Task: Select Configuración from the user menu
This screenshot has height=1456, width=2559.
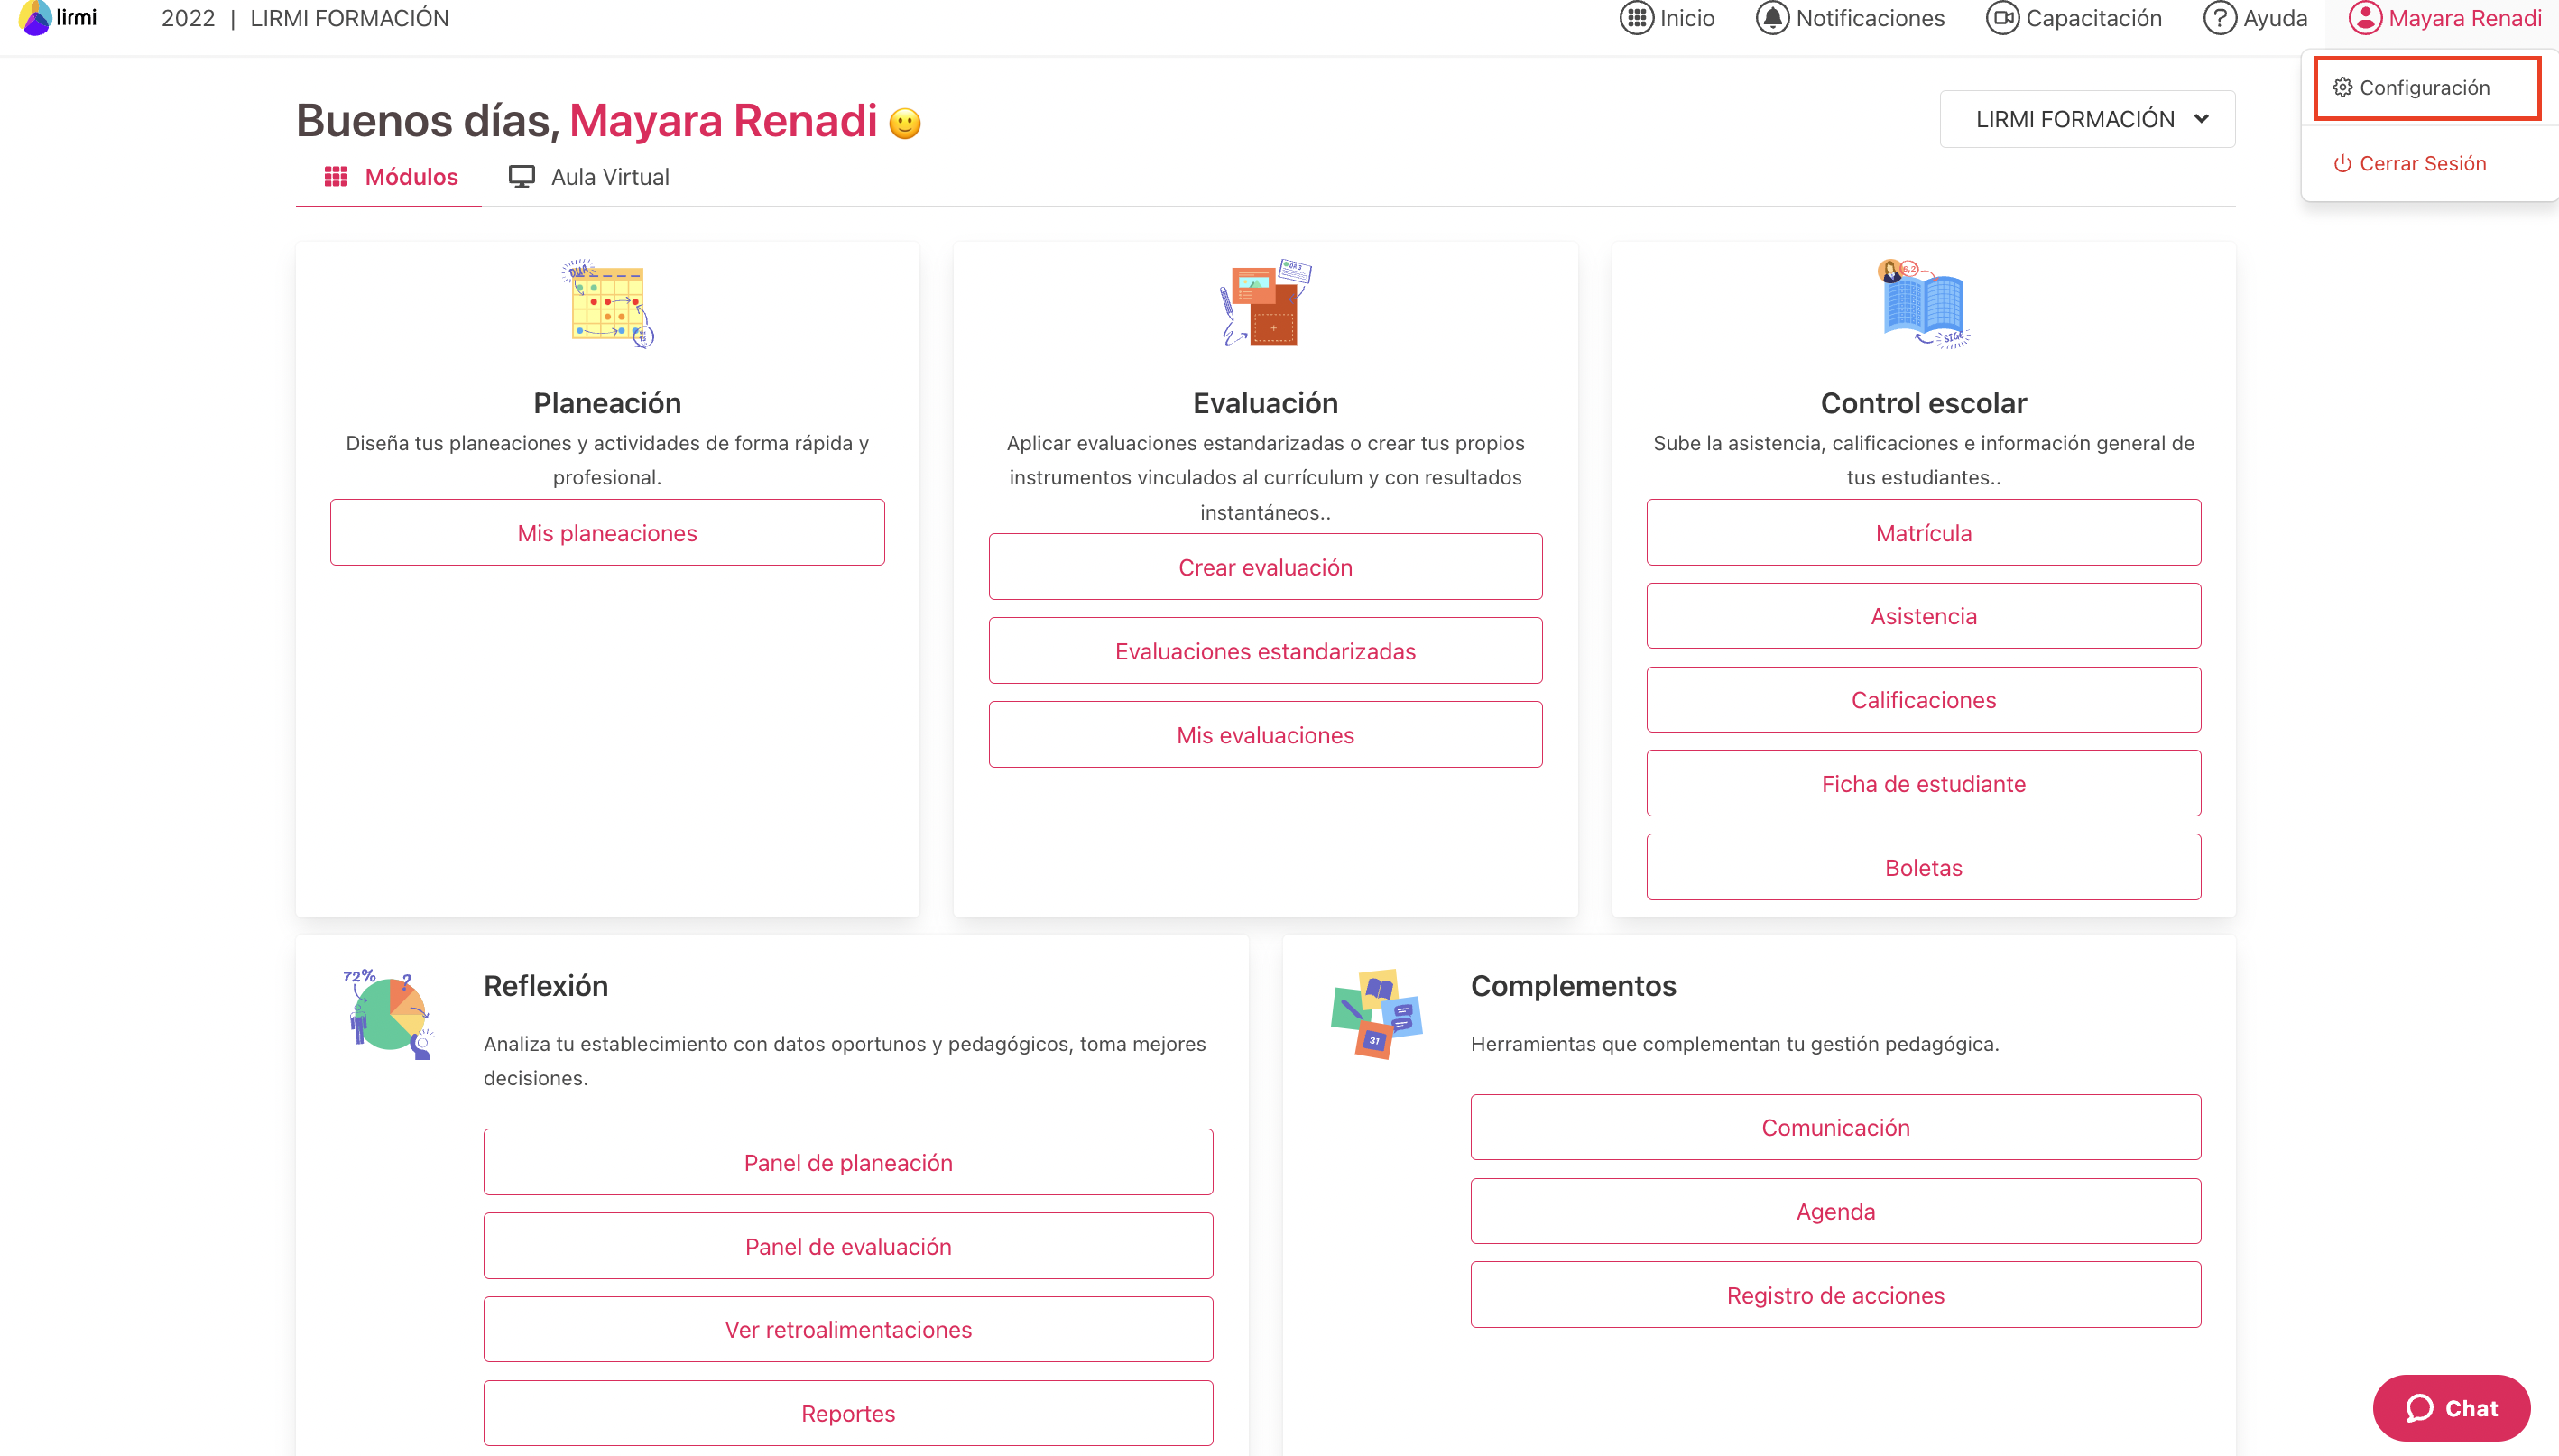Action: tap(2427, 88)
